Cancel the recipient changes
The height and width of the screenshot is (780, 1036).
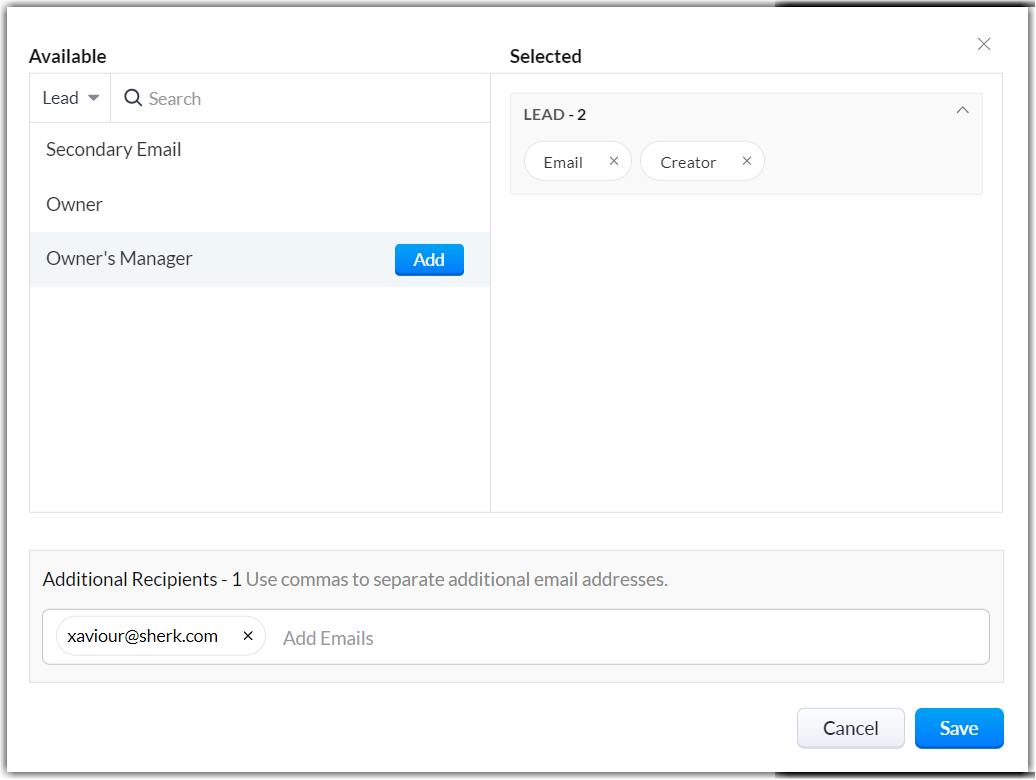[x=850, y=728]
